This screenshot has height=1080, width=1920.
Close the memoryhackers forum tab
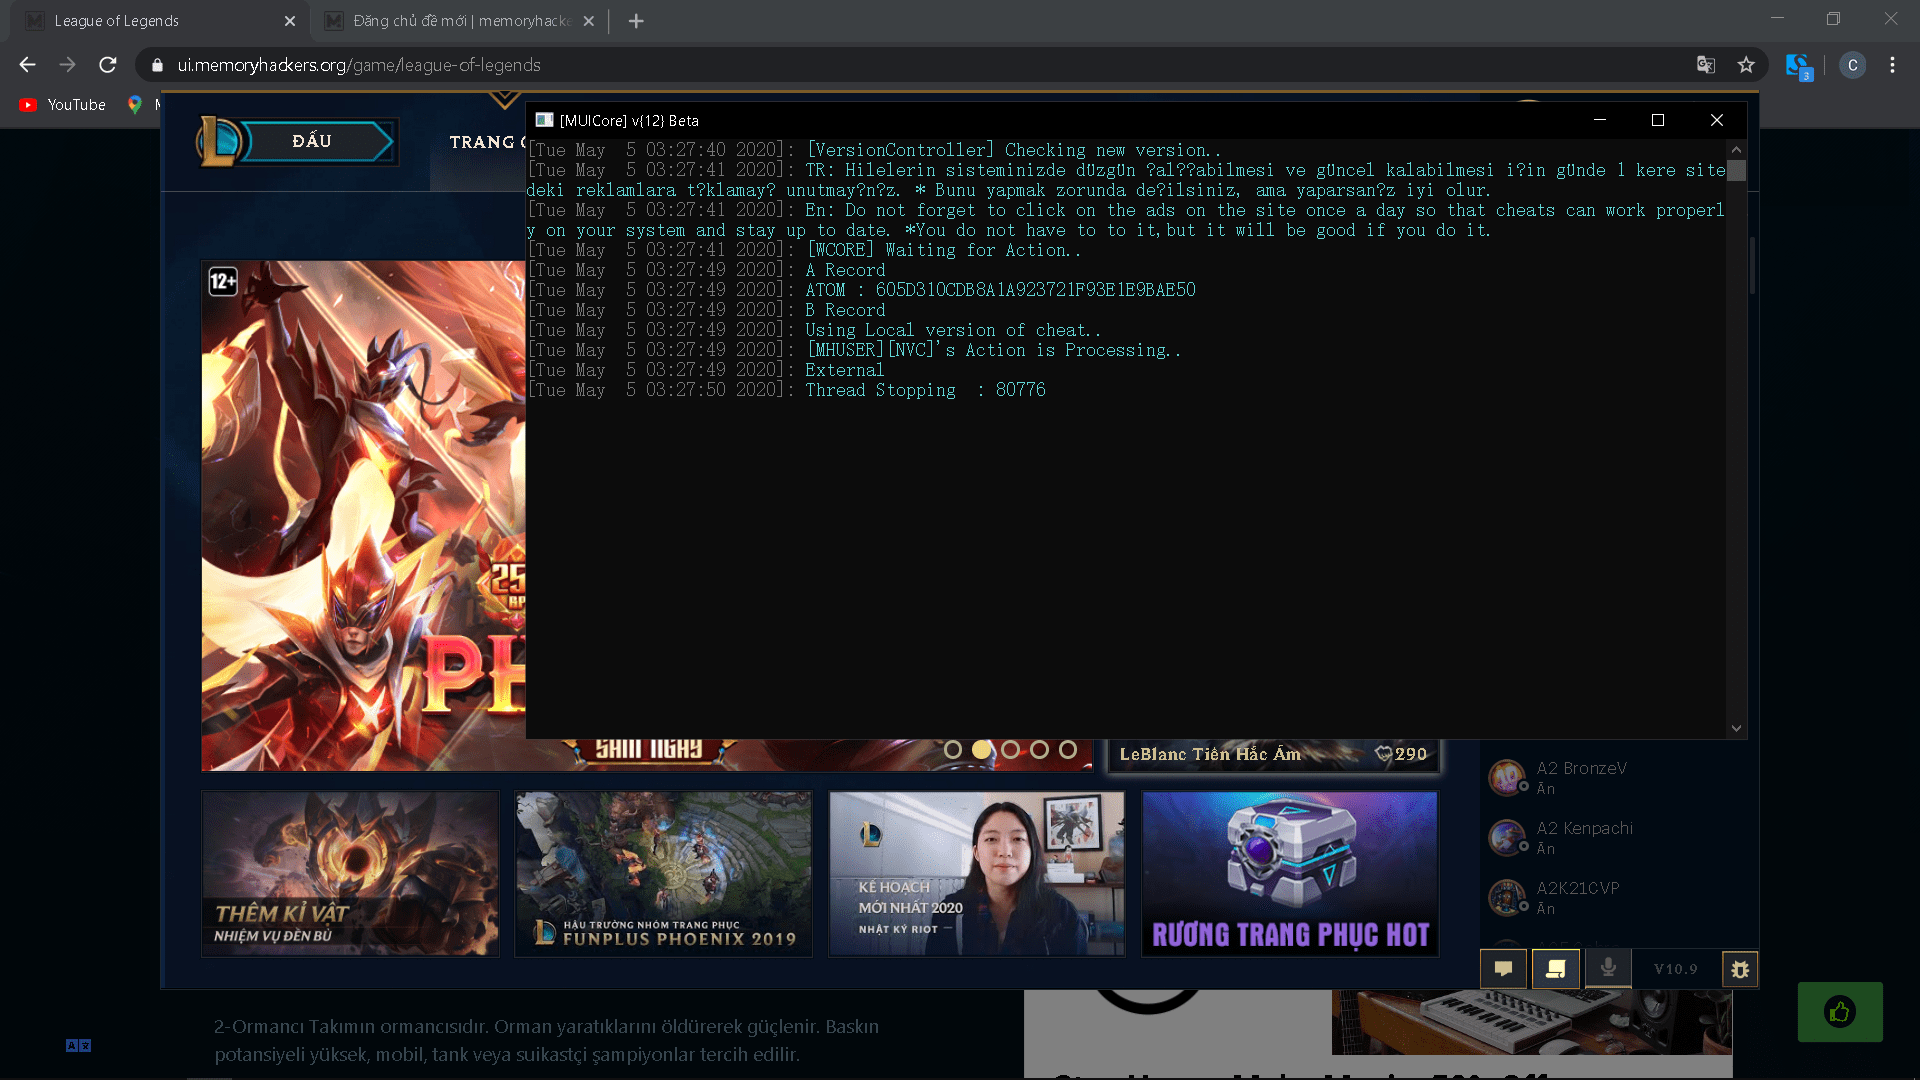pos(589,21)
